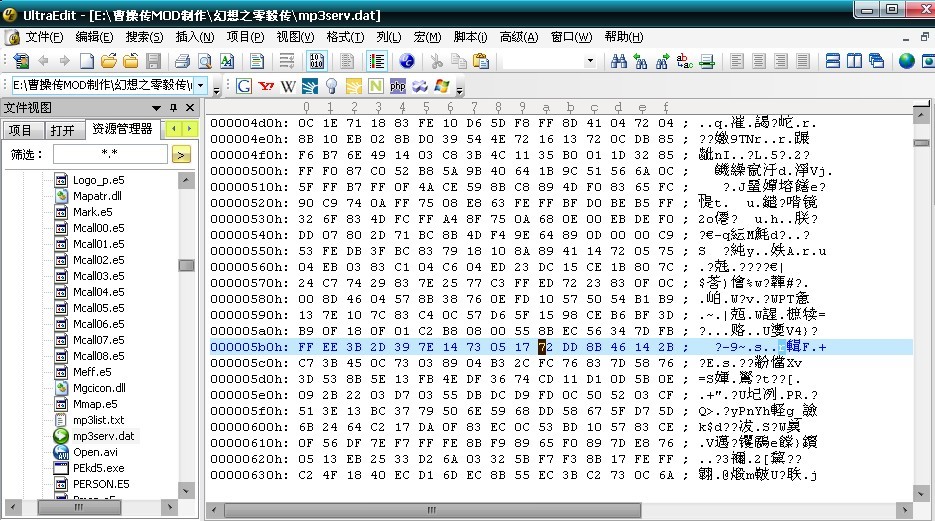Open the 搜索(S) menu
The height and width of the screenshot is (521, 935).
click(x=144, y=37)
